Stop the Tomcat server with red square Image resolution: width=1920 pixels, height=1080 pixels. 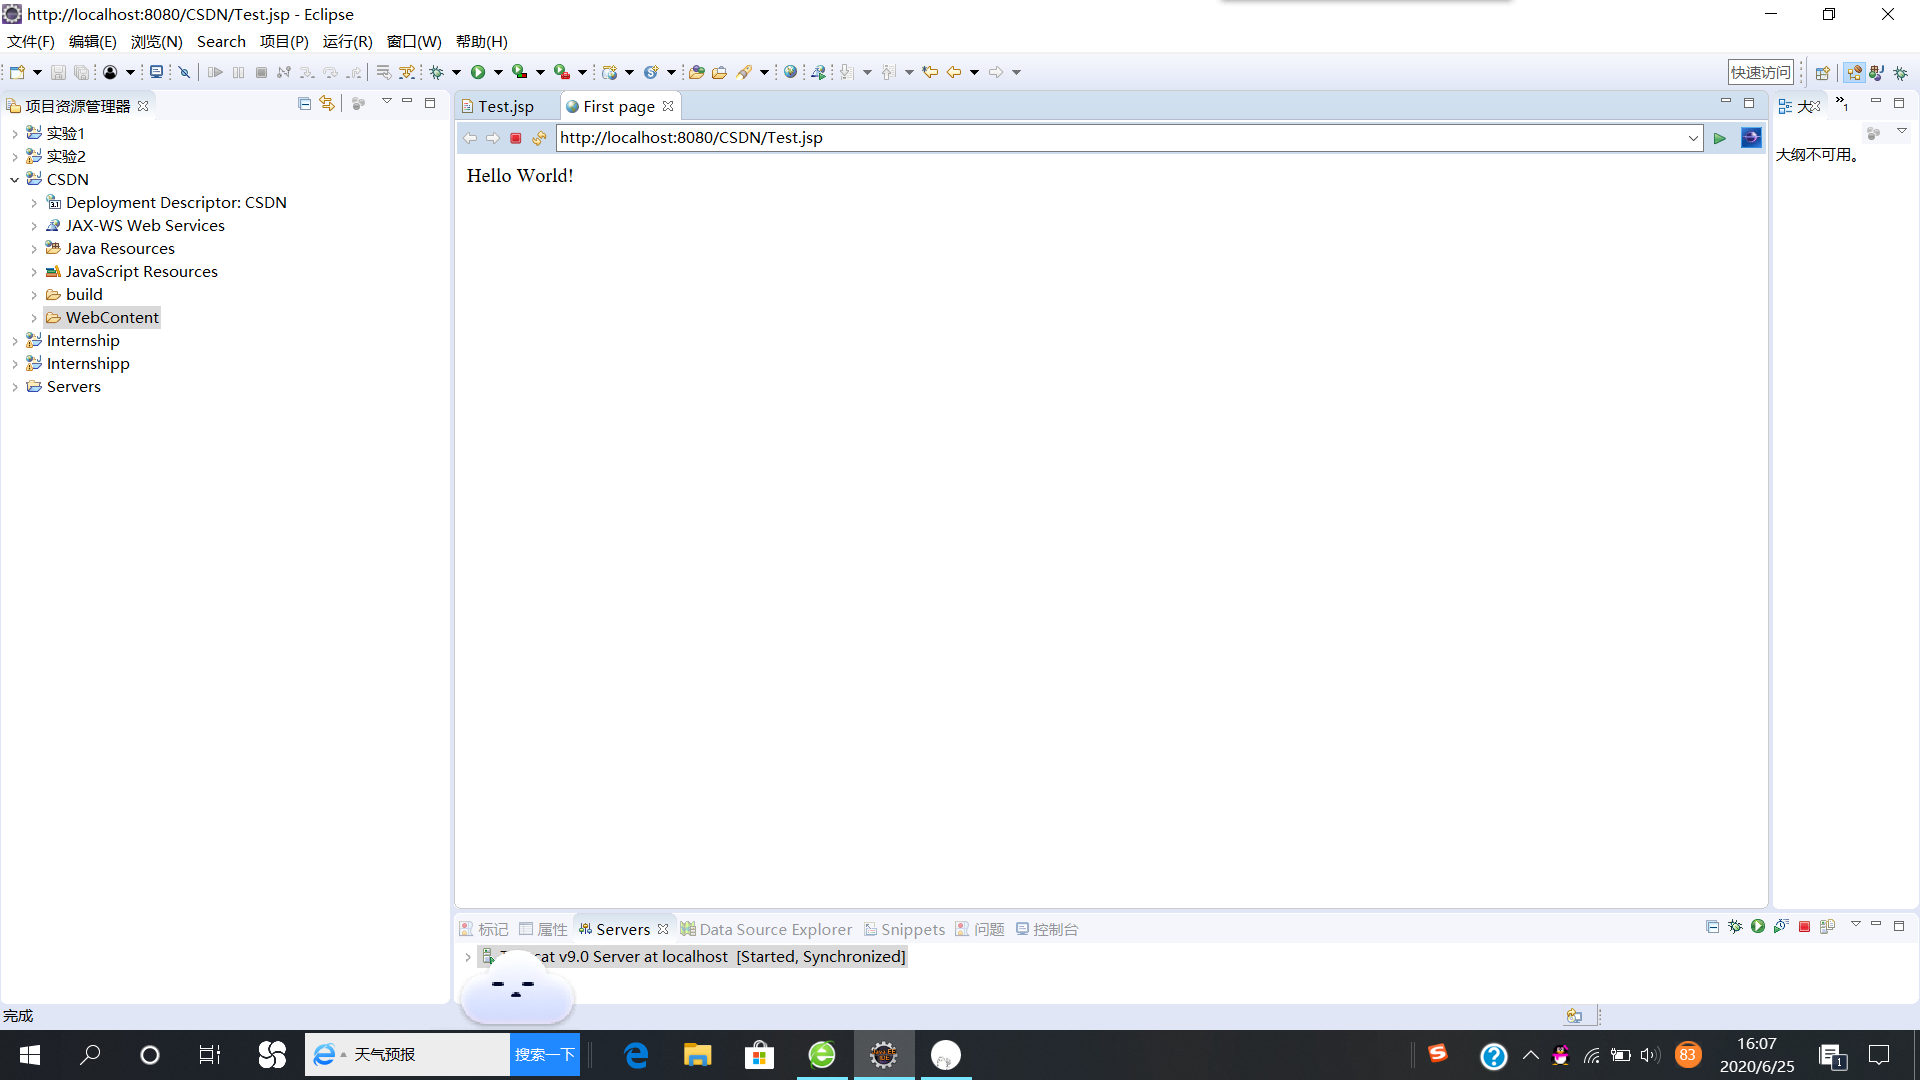pos(1804,927)
